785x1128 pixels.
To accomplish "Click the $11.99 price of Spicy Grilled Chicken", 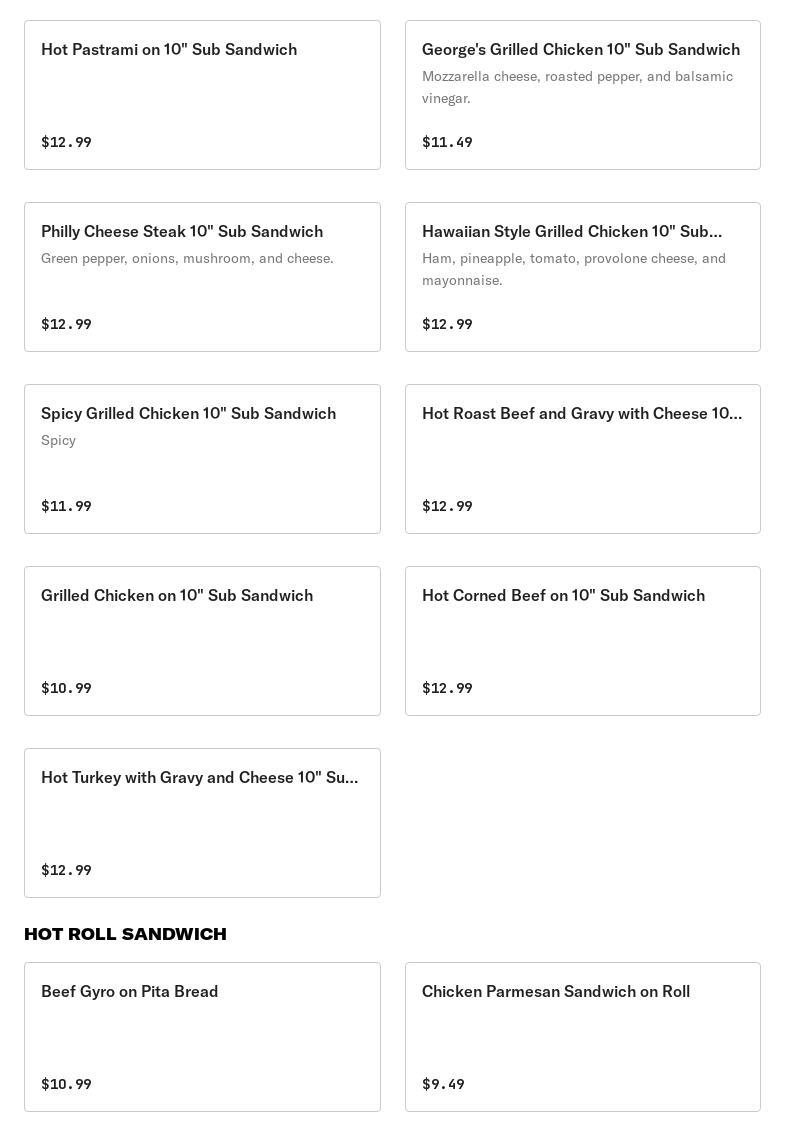I will [66, 506].
